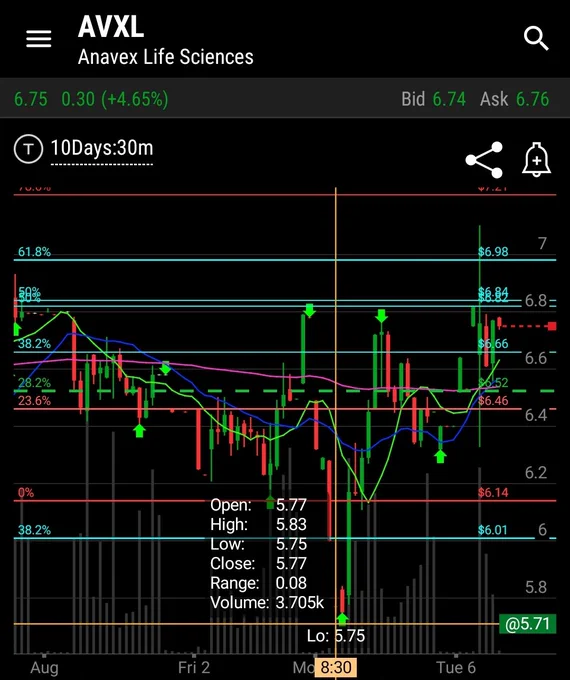Screen dimensions: 570x680
Task: Tap the 61.8% Fibonacci level label
Action: point(34,252)
